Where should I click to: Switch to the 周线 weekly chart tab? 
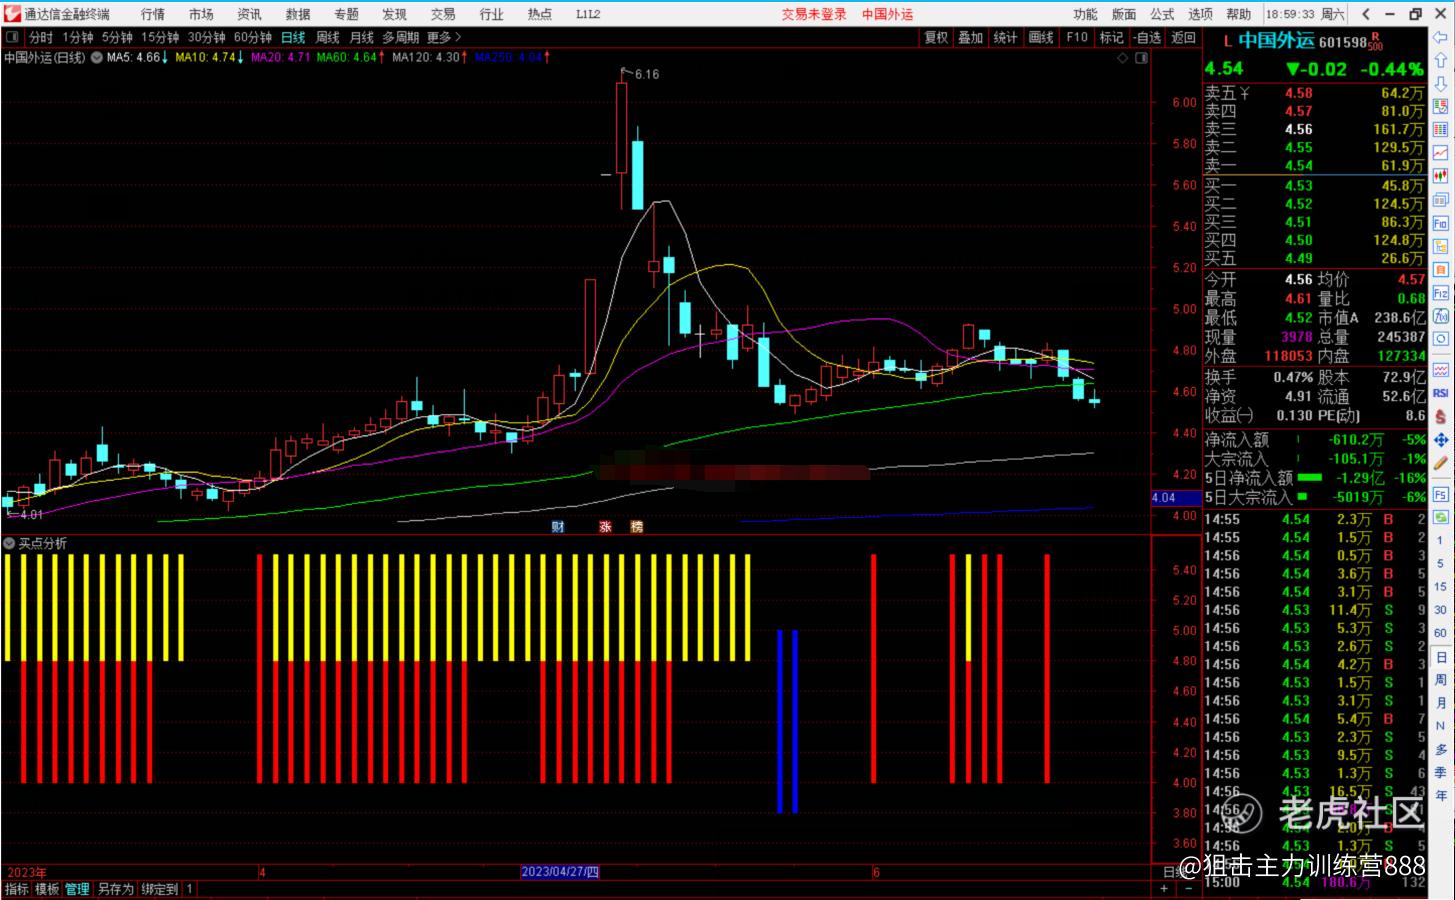[327, 37]
